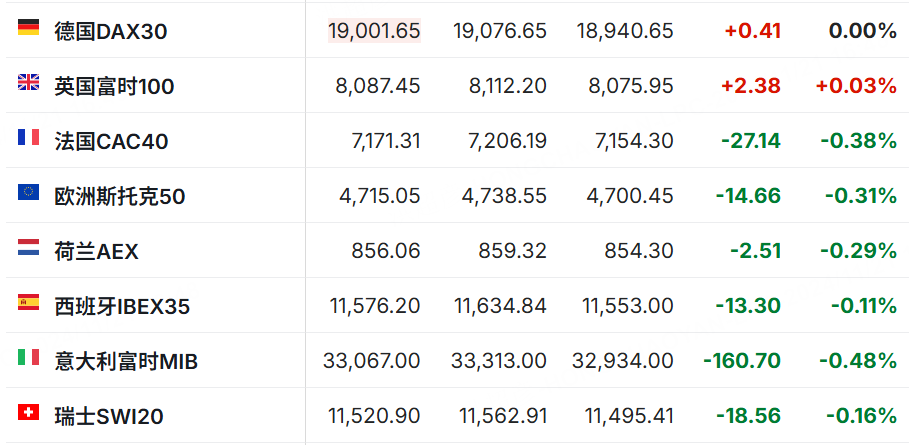Open the 瑞士SWI20 index link
The image size is (909, 445).
pos(109,416)
